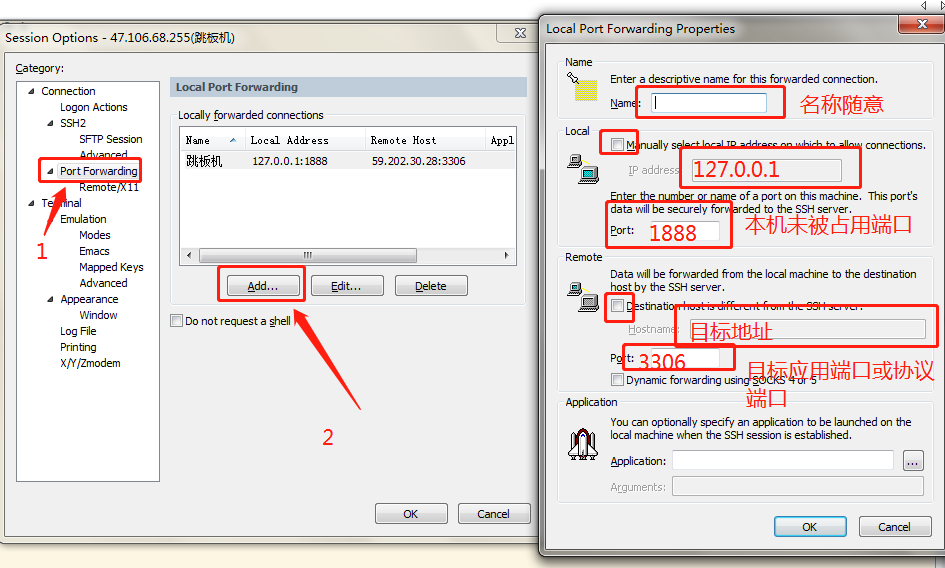
Task: Click the Delete button
Action: click(431, 286)
